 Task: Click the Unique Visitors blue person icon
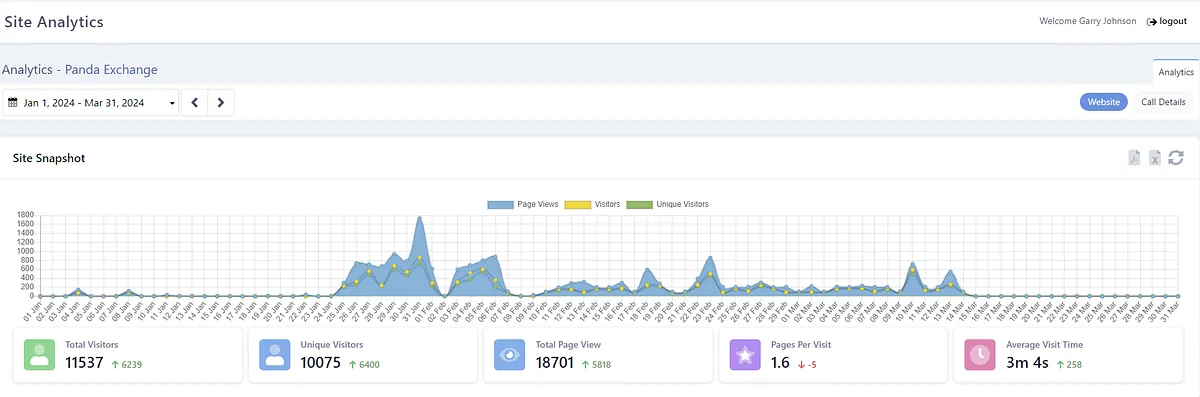click(275, 355)
